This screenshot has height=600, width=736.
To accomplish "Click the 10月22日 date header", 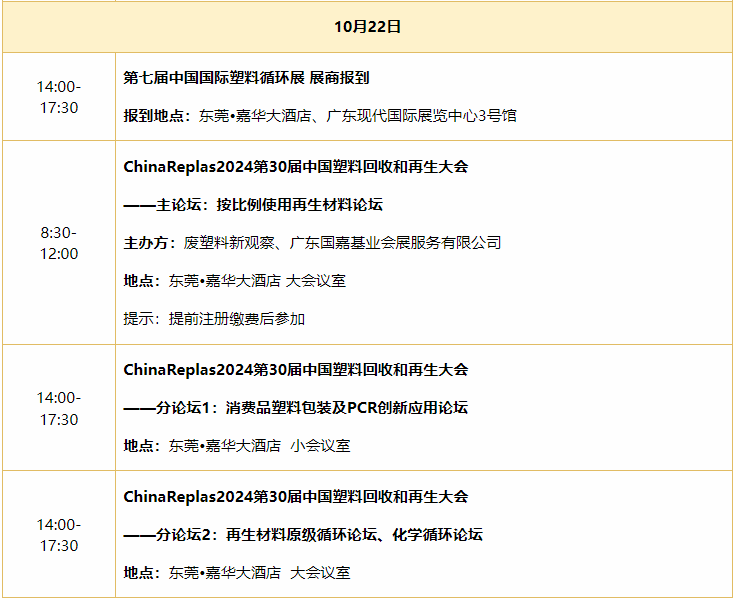I will pos(367,27).
